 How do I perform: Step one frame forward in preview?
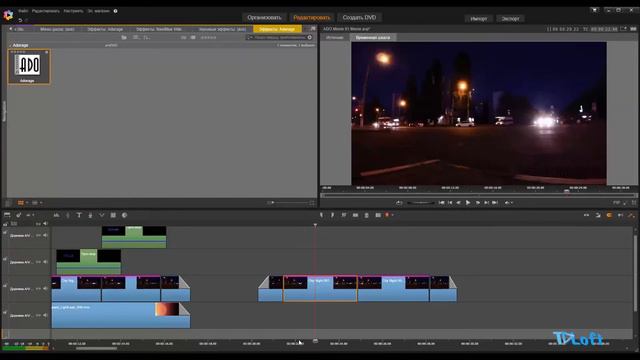(478, 202)
